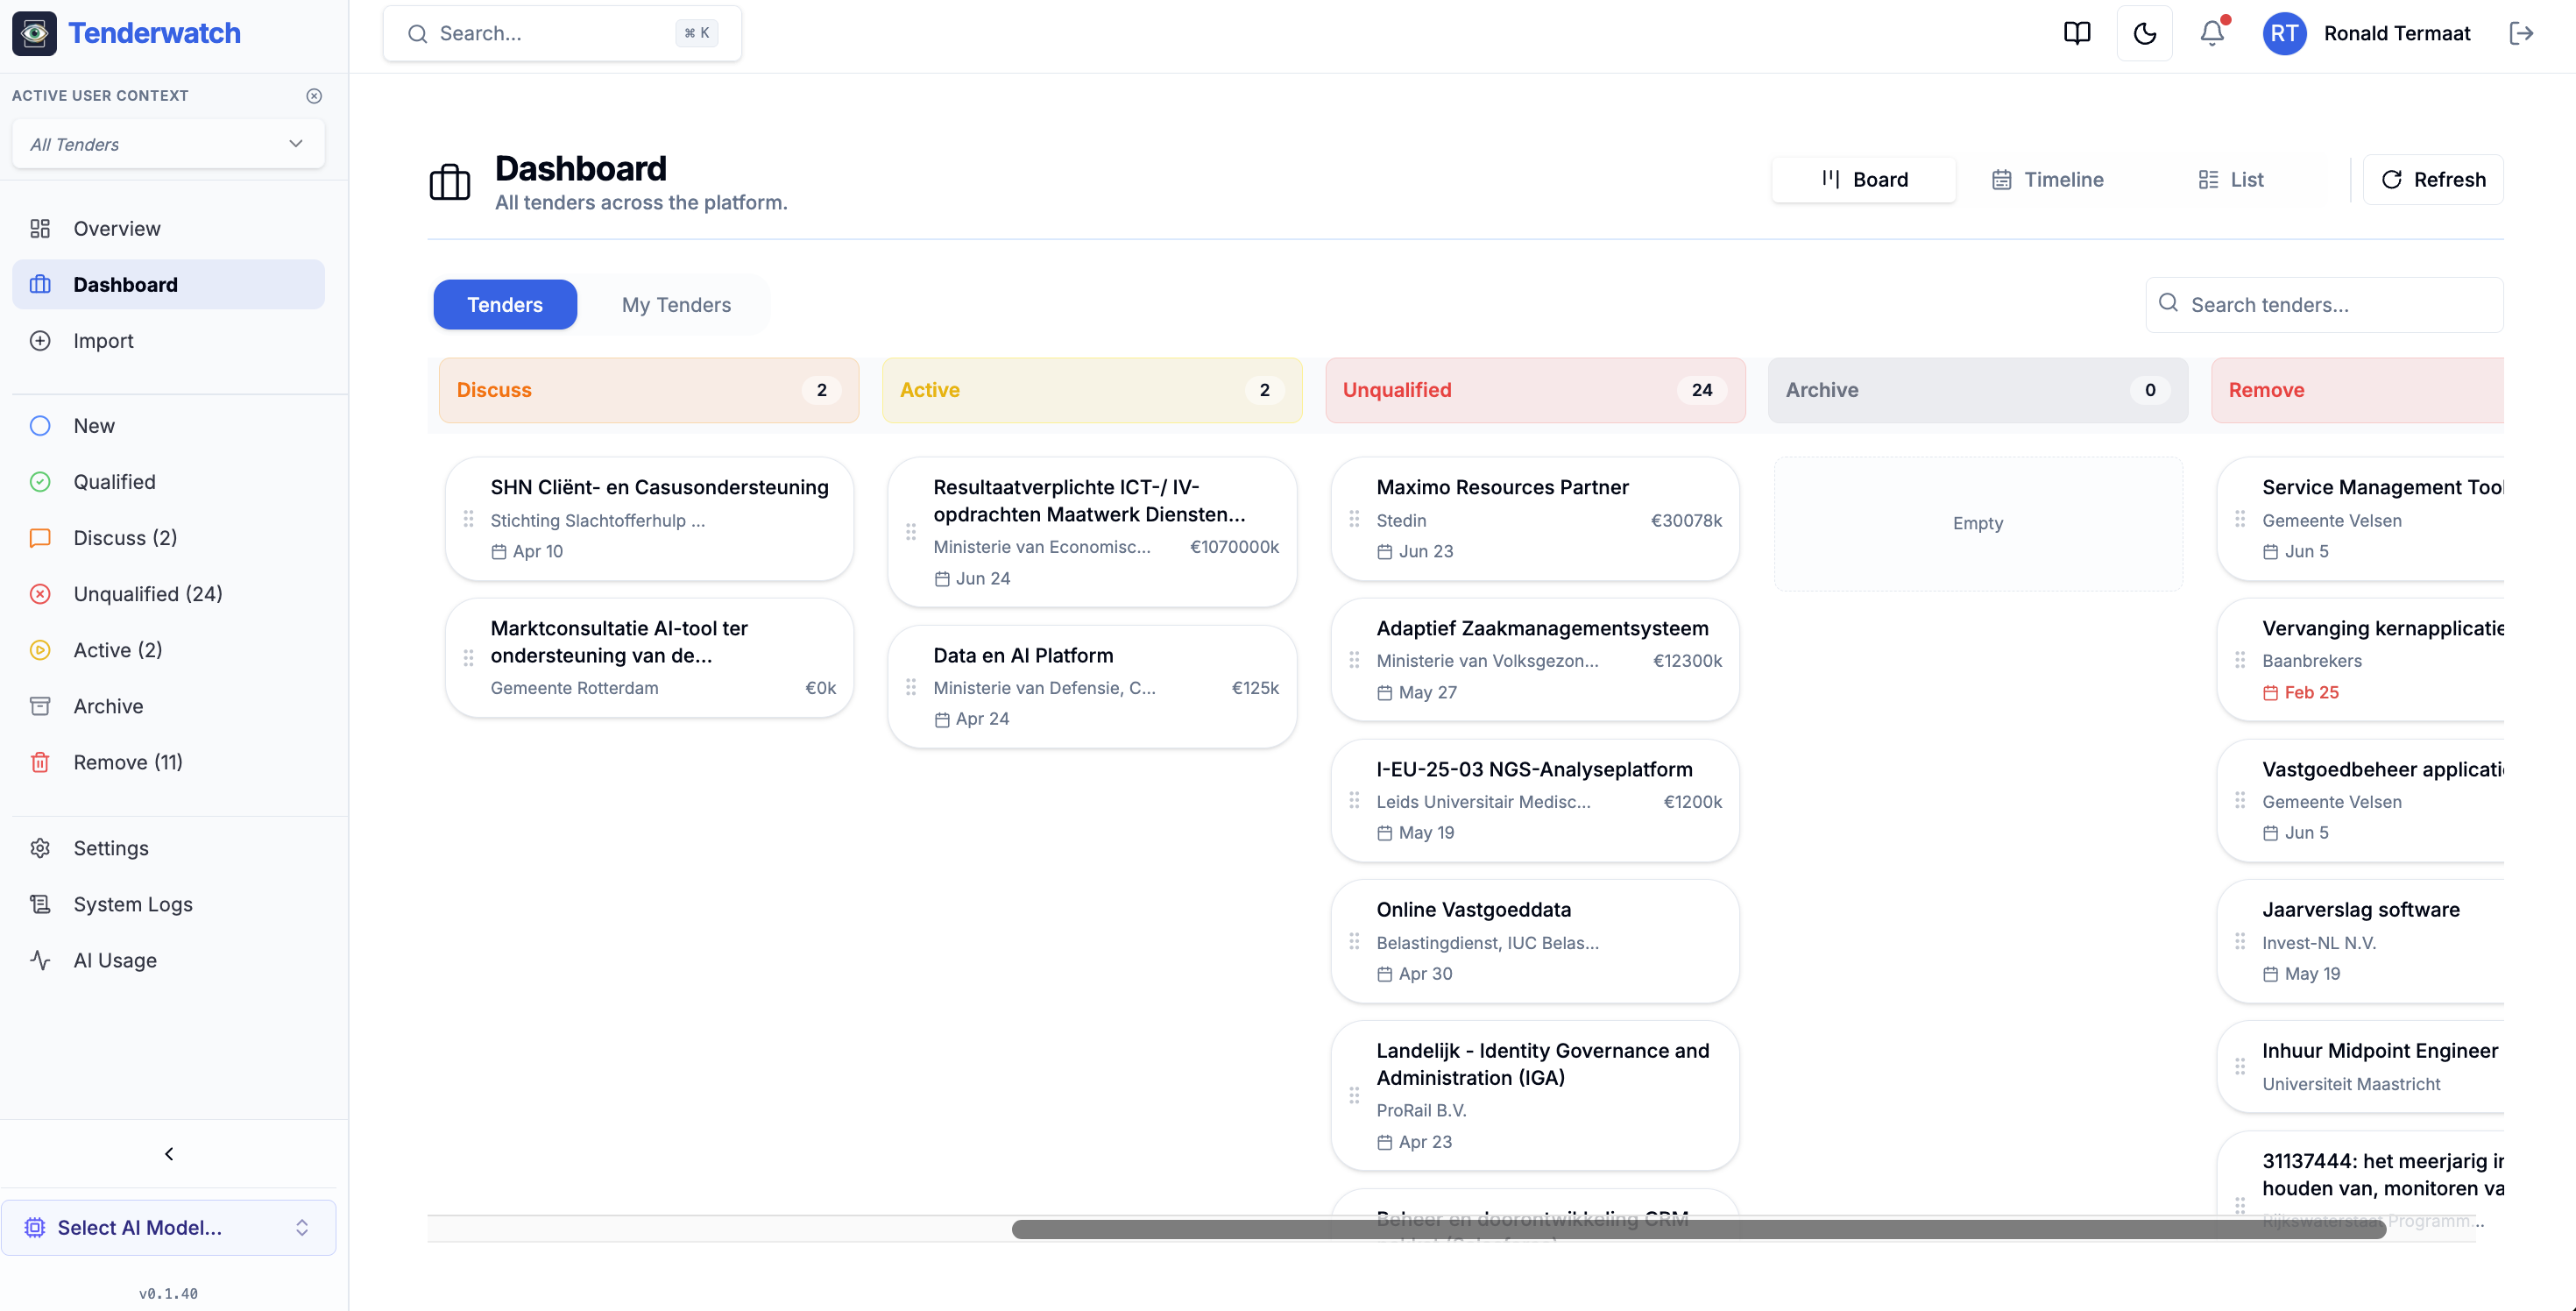This screenshot has height=1311, width=2576.
Task: Open I-EU-25-03 NGS-Analyseplatform card
Action: [1534, 800]
